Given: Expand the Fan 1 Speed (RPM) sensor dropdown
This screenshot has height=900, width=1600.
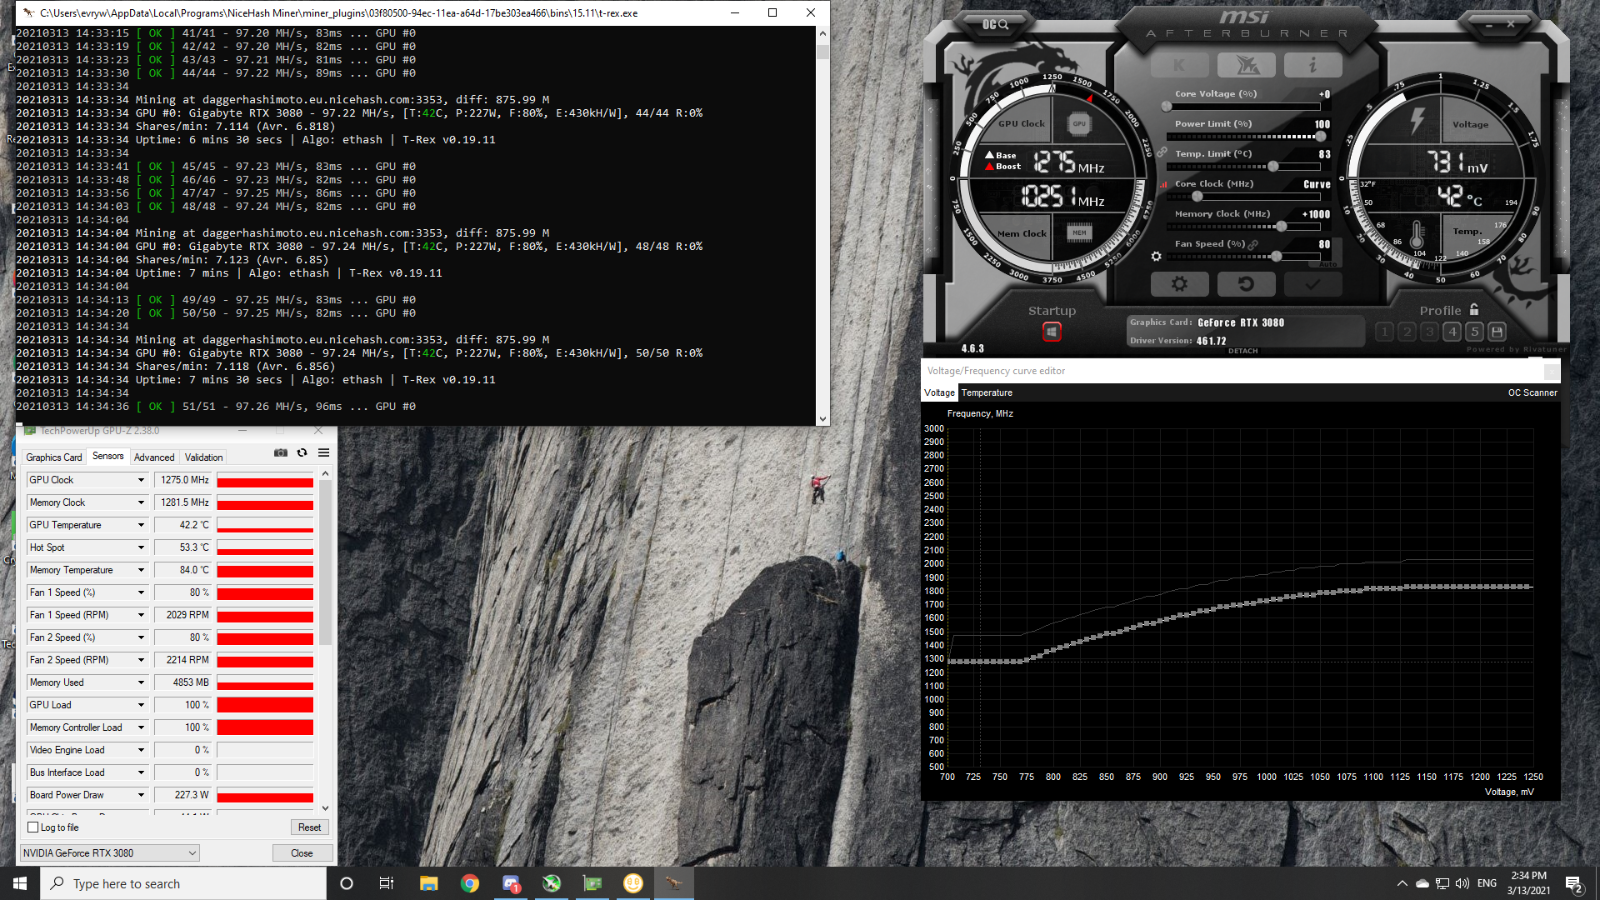Looking at the screenshot, I should point(141,615).
